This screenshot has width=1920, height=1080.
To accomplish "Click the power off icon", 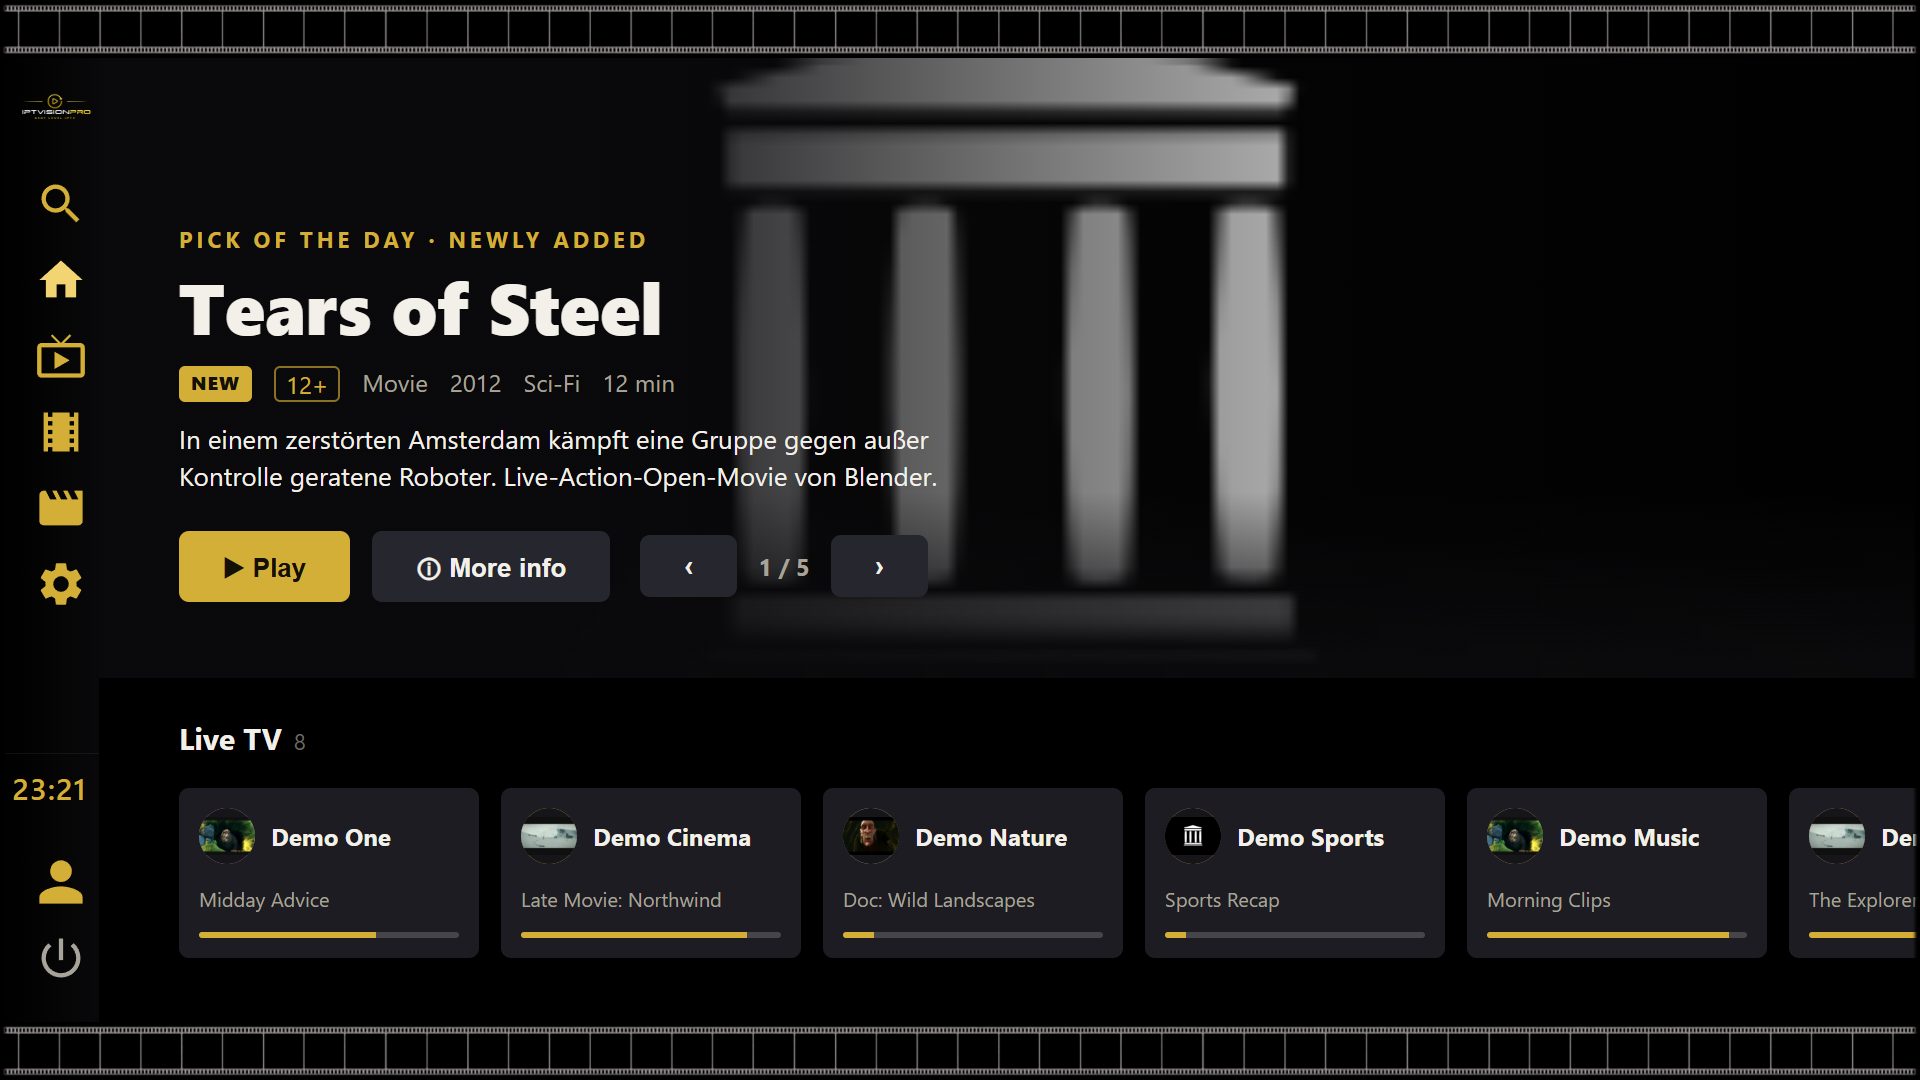I will pos(60,958).
